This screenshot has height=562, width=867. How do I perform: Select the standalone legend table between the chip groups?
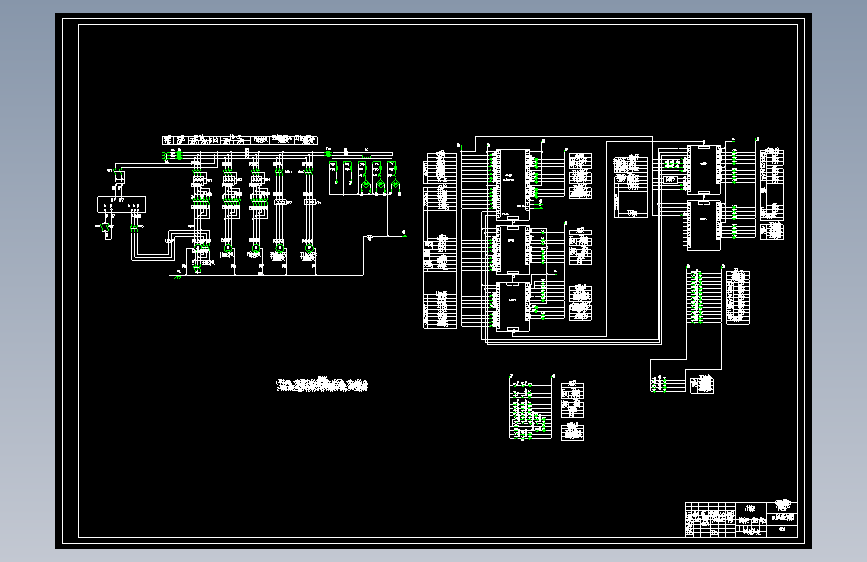(630, 186)
